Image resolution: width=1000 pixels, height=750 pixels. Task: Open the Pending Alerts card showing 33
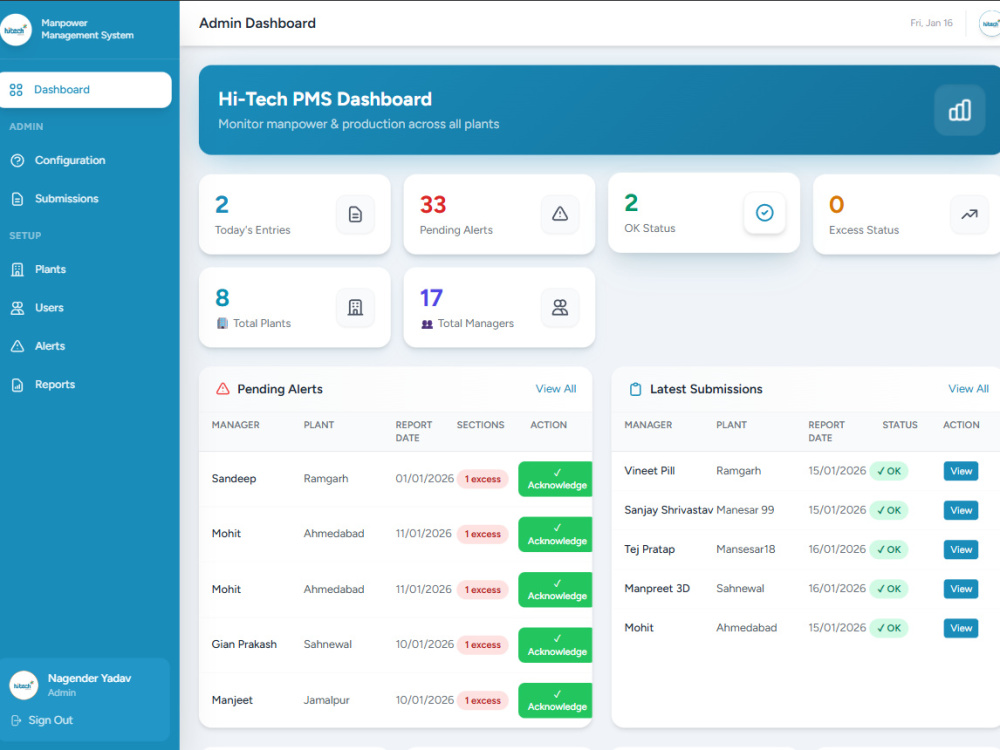click(499, 215)
